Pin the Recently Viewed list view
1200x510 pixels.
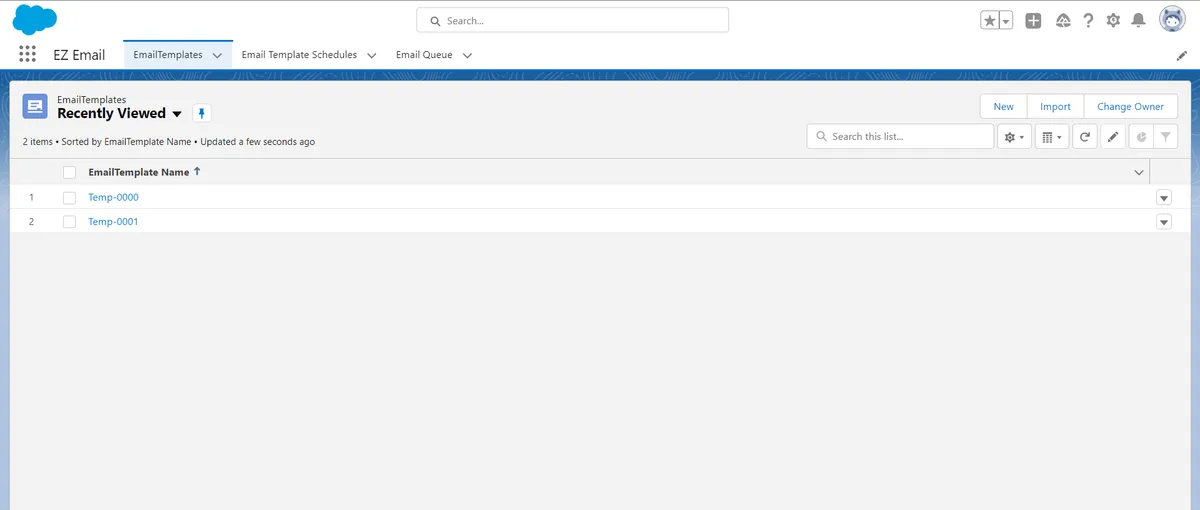(x=201, y=113)
